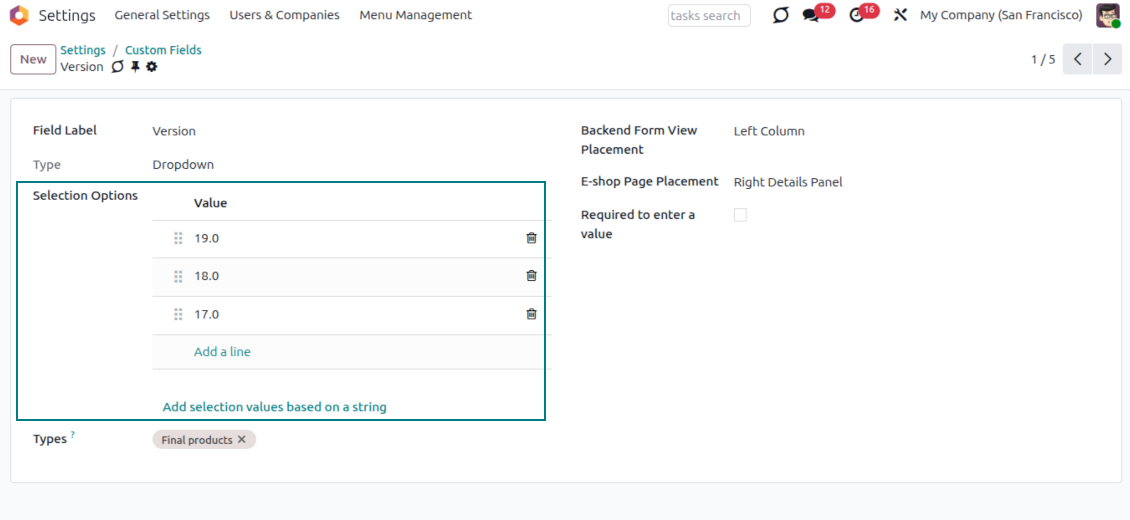Go to the next record arrow
This screenshot has width=1130, height=520.
1107,59
